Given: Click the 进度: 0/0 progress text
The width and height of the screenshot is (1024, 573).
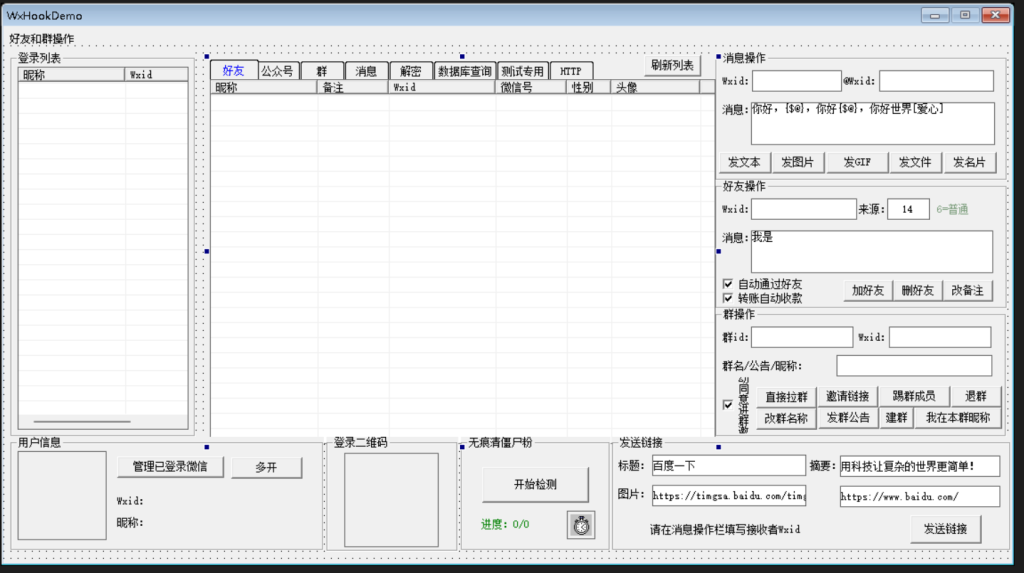Looking at the screenshot, I should (505, 524).
